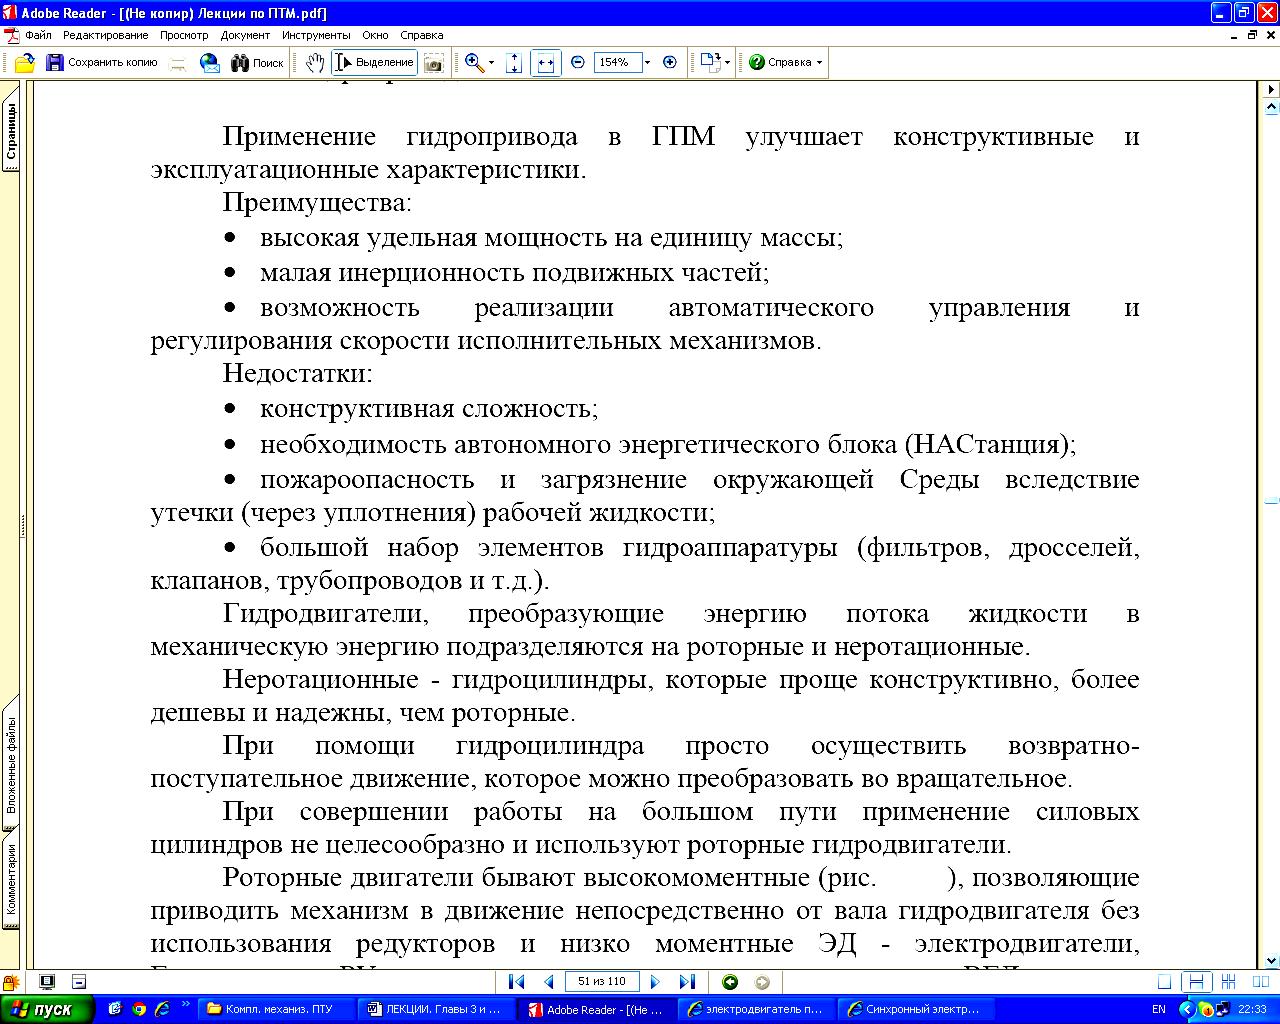This screenshot has width=1280, height=1024.
Task: Click the 154% zoom value field
Action: click(616, 62)
